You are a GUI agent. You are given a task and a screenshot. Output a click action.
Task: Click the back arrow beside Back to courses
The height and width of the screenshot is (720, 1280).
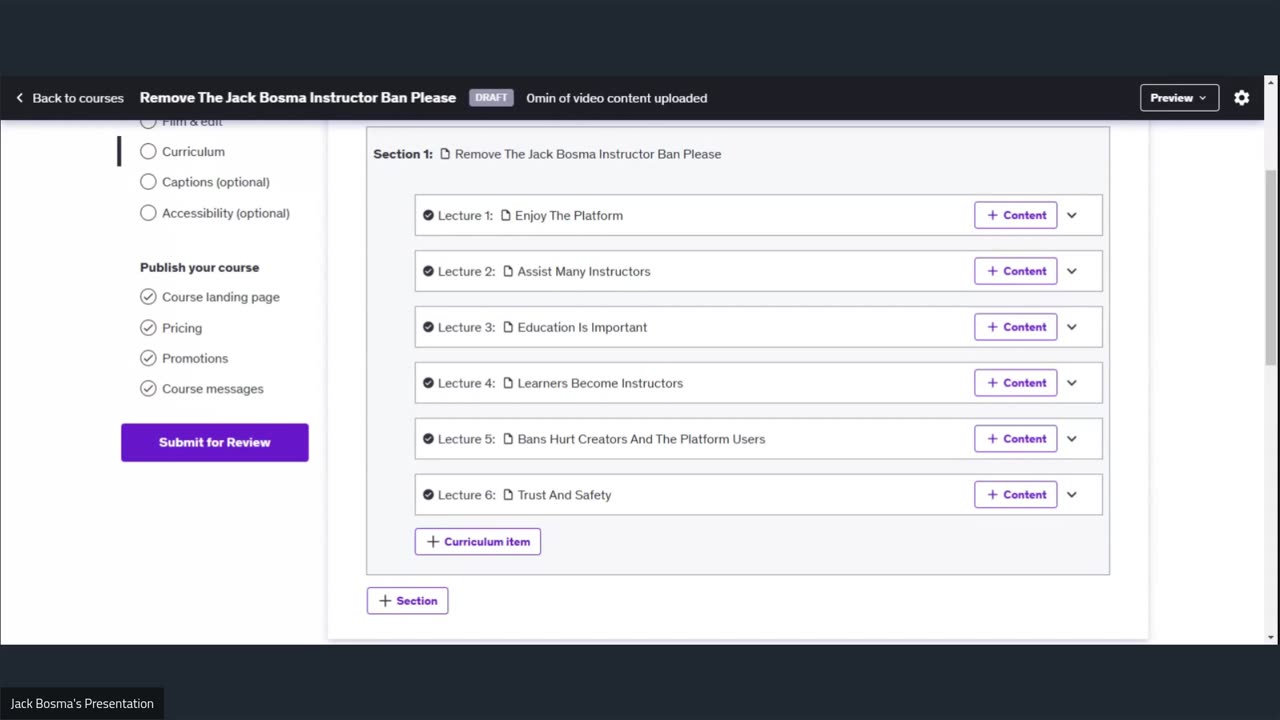(x=19, y=98)
